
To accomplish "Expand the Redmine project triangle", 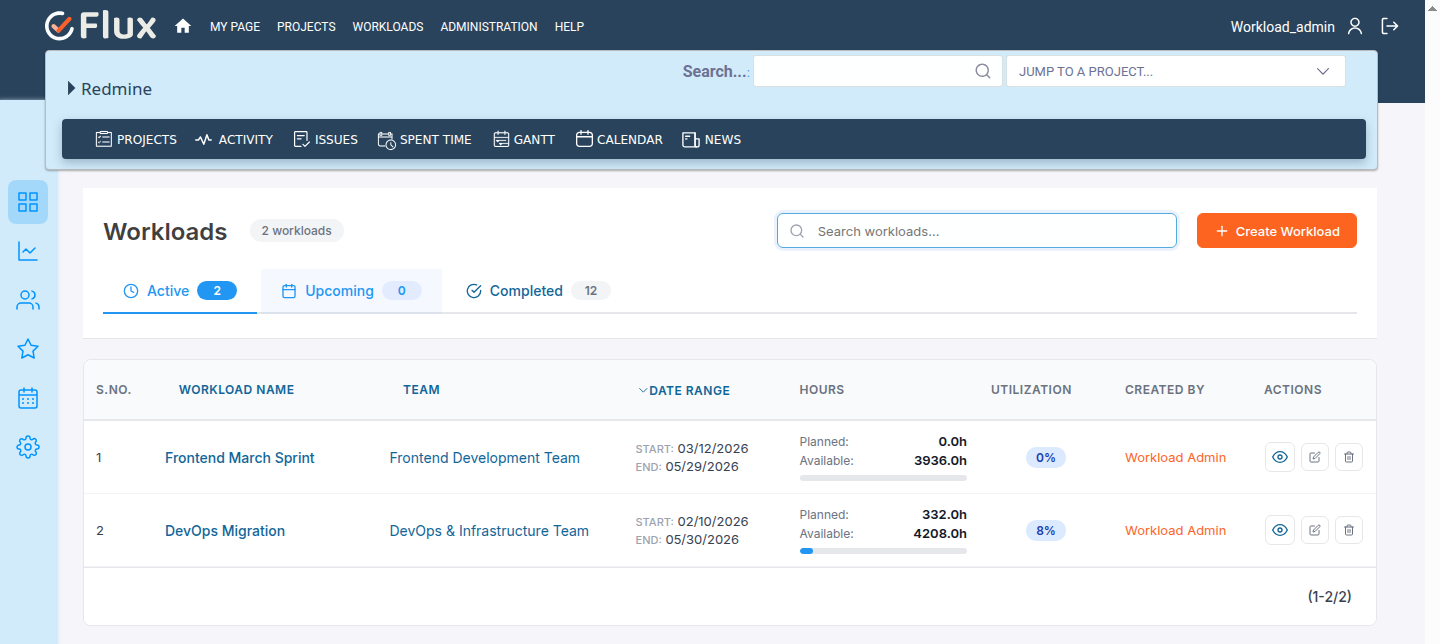I will coord(72,89).
